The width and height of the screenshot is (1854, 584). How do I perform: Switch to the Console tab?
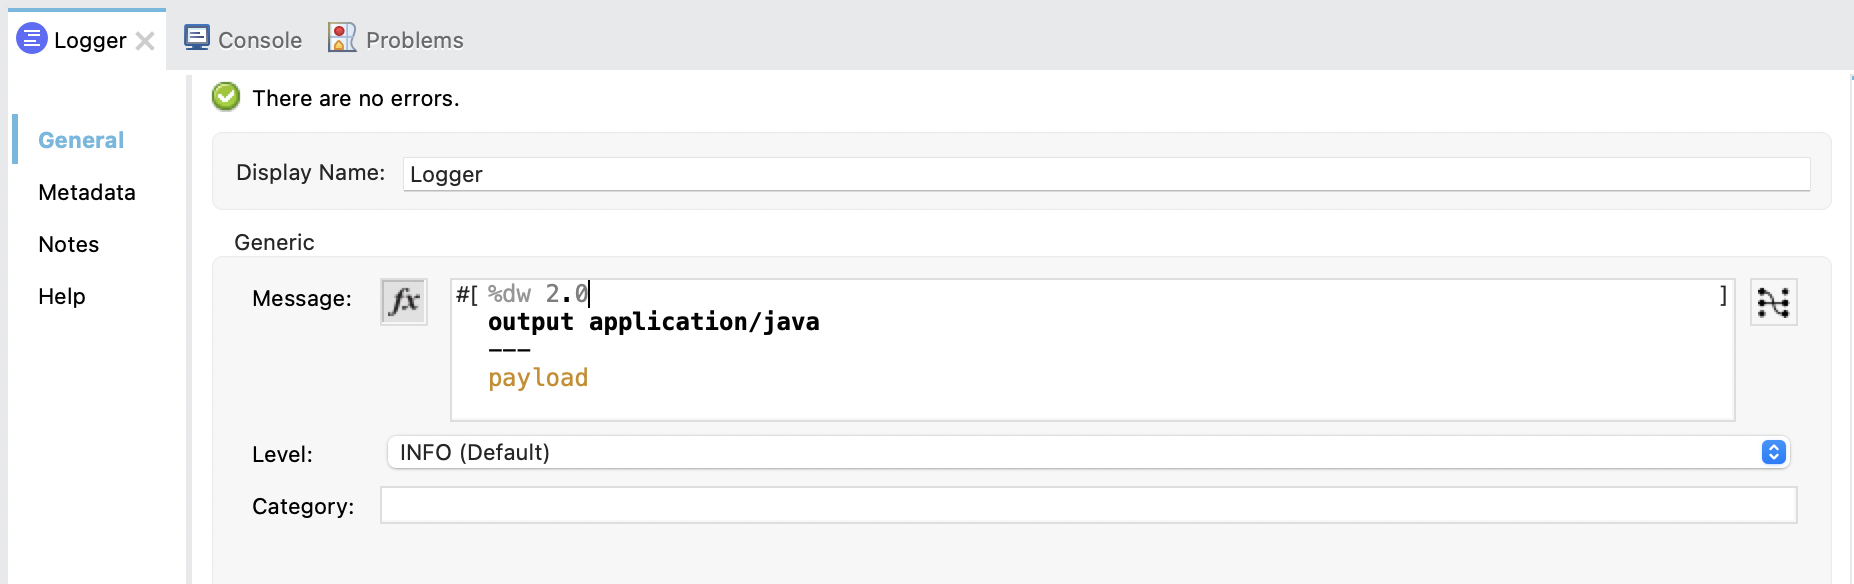[x=259, y=40]
